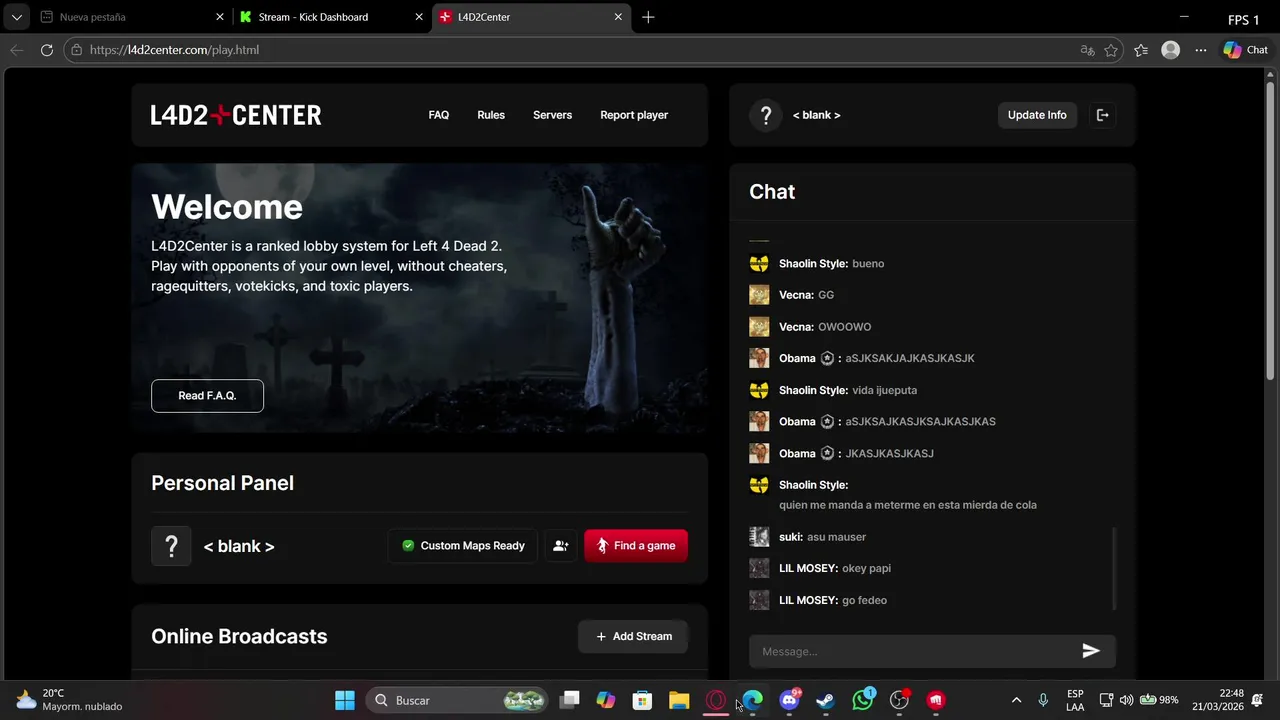Open the browser profile avatar

[x=1171, y=50]
